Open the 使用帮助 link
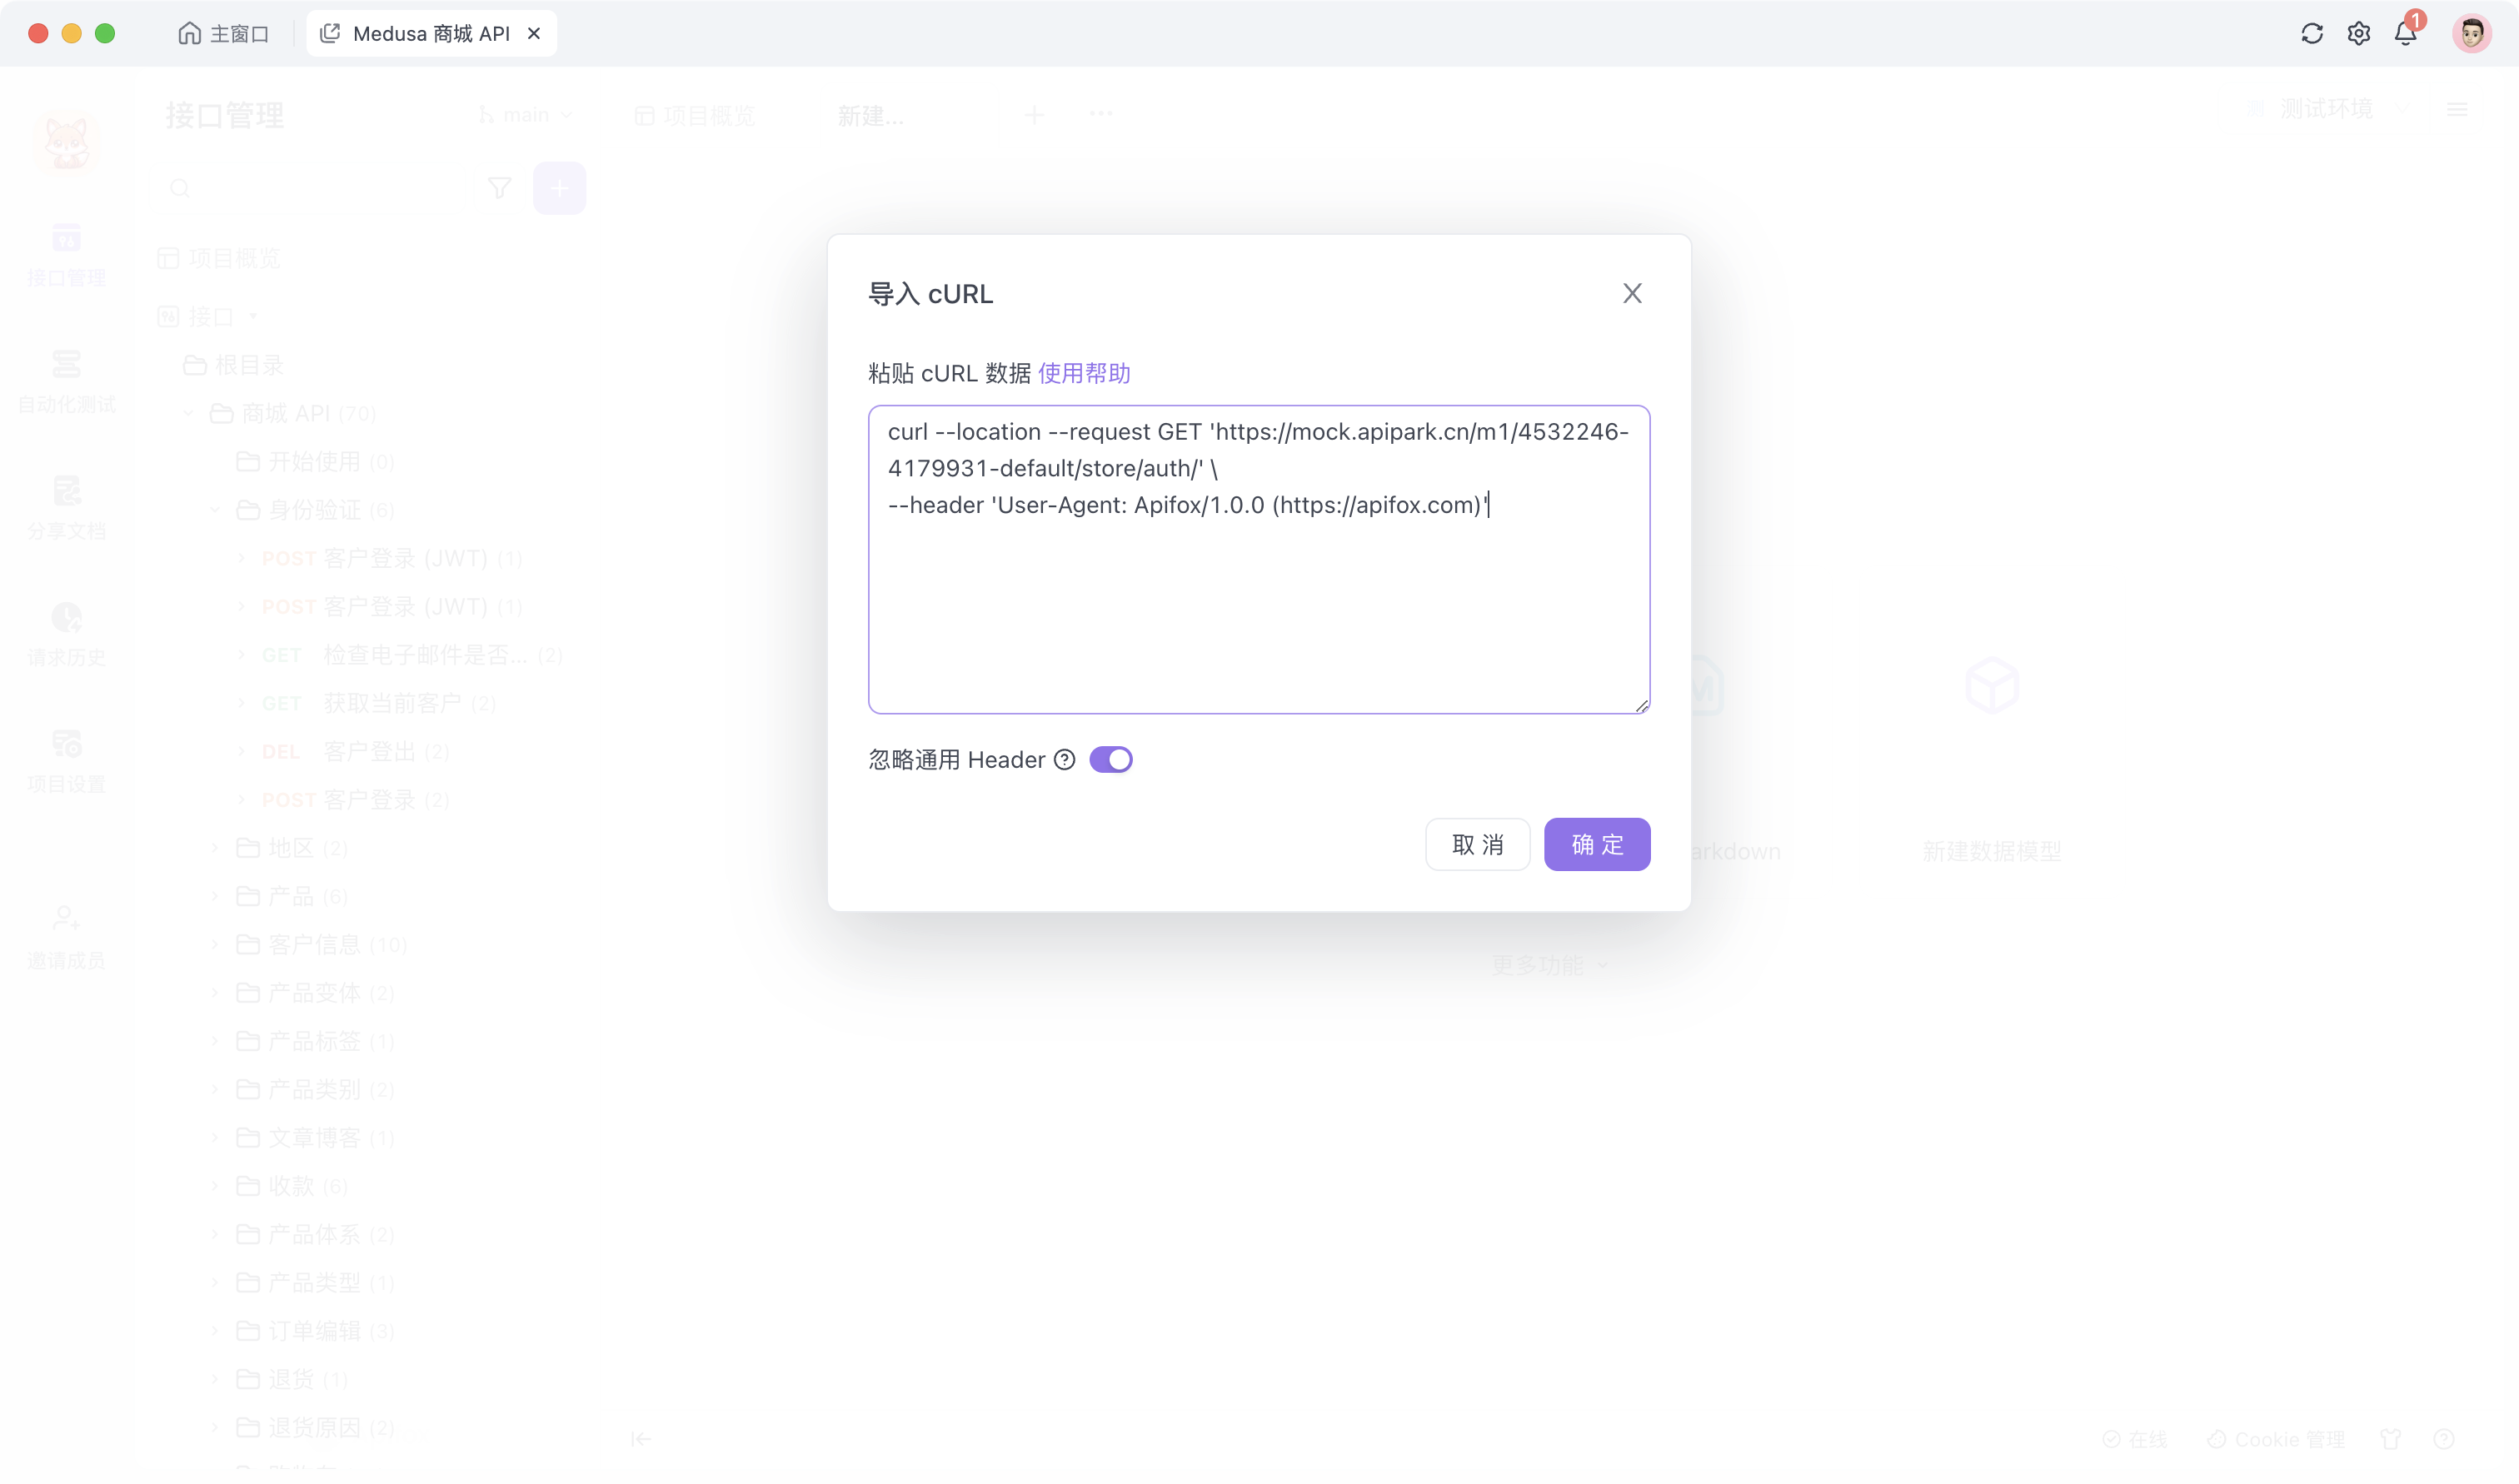This screenshot has width=2519, height=1484. pyautogui.click(x=1084, y=374)
